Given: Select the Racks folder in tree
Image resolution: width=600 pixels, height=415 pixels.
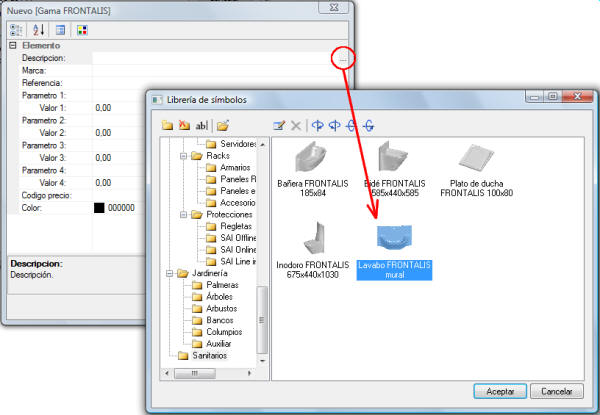Looking at the screenshot, I should [x=210, y=156].
